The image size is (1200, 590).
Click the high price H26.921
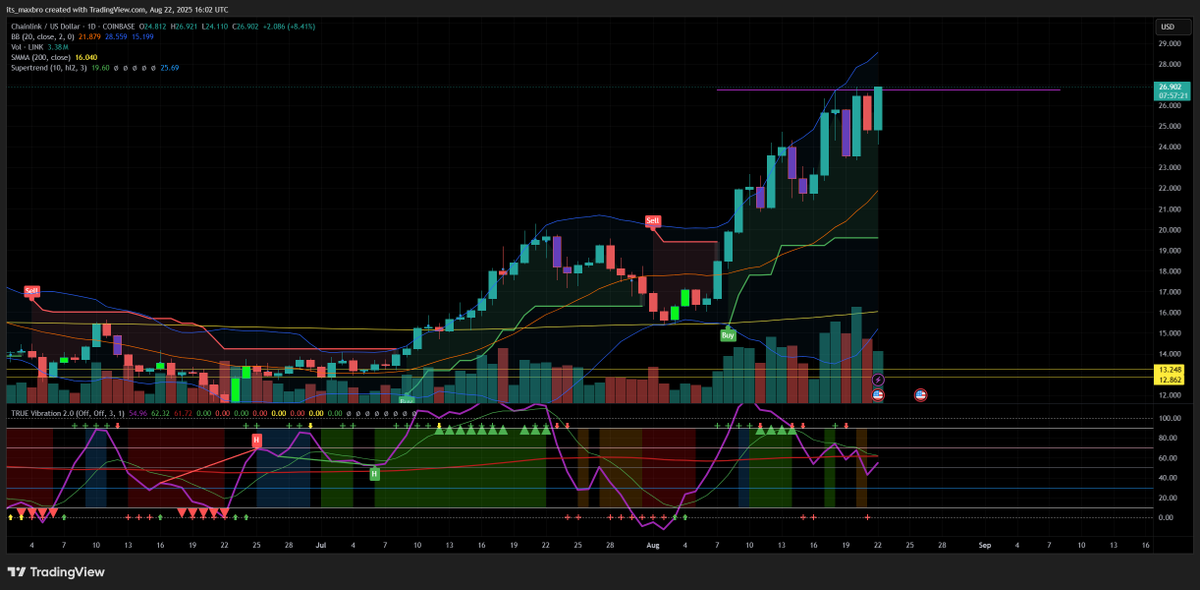click(x=184, y=26)
